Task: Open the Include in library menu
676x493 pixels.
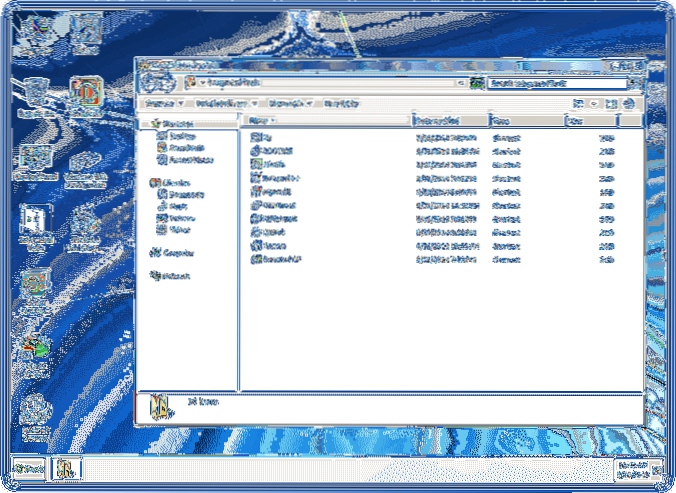Action: pos(225,103)
